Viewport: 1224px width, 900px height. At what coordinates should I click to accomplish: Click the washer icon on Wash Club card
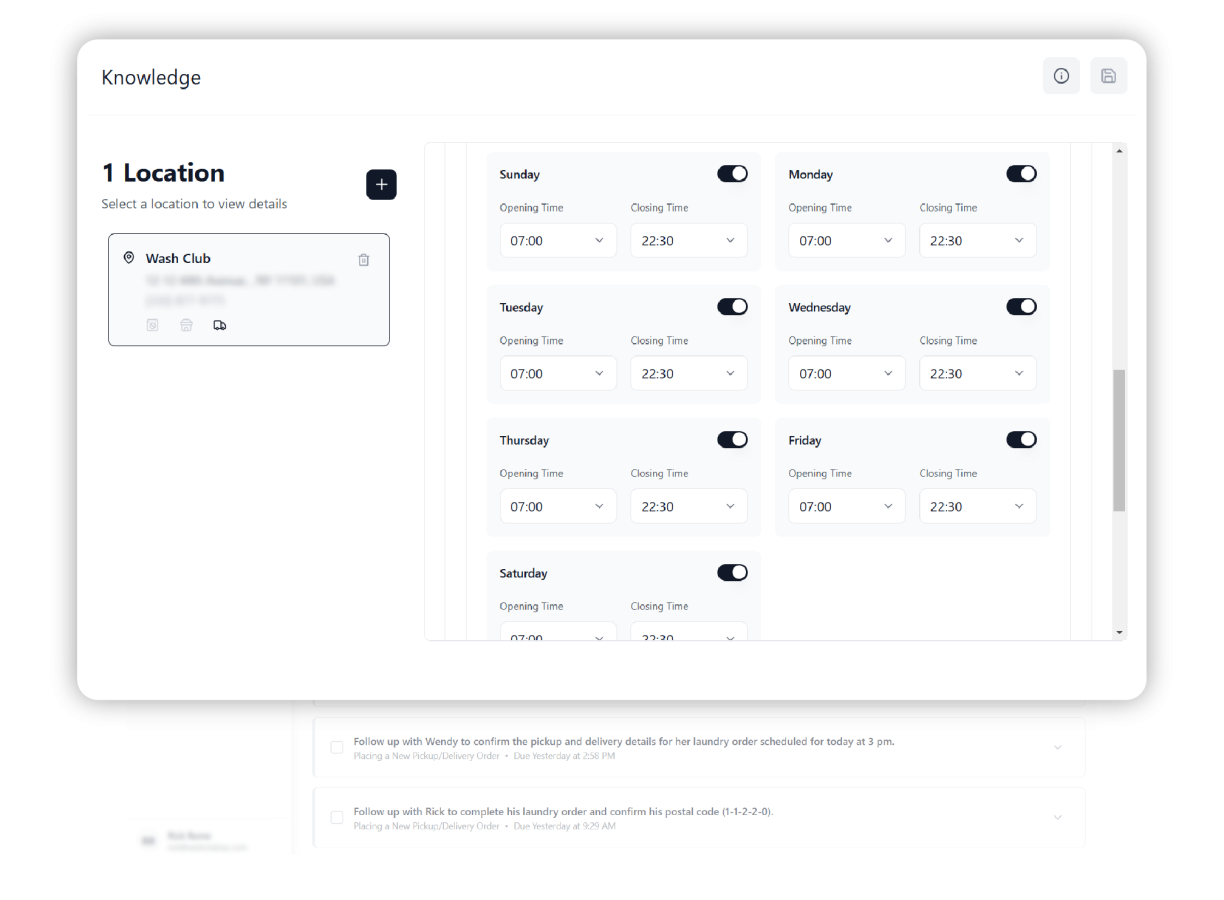tap(152, 325)
